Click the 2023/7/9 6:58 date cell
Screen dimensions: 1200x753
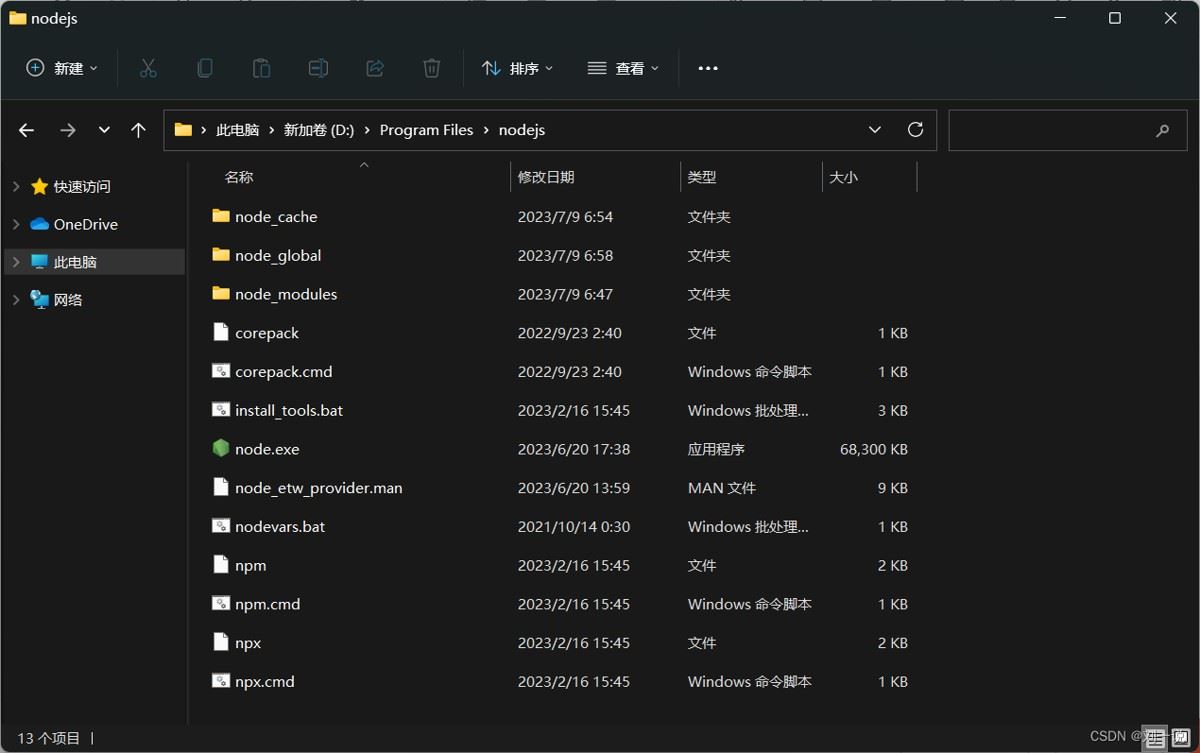click(565, 255)
